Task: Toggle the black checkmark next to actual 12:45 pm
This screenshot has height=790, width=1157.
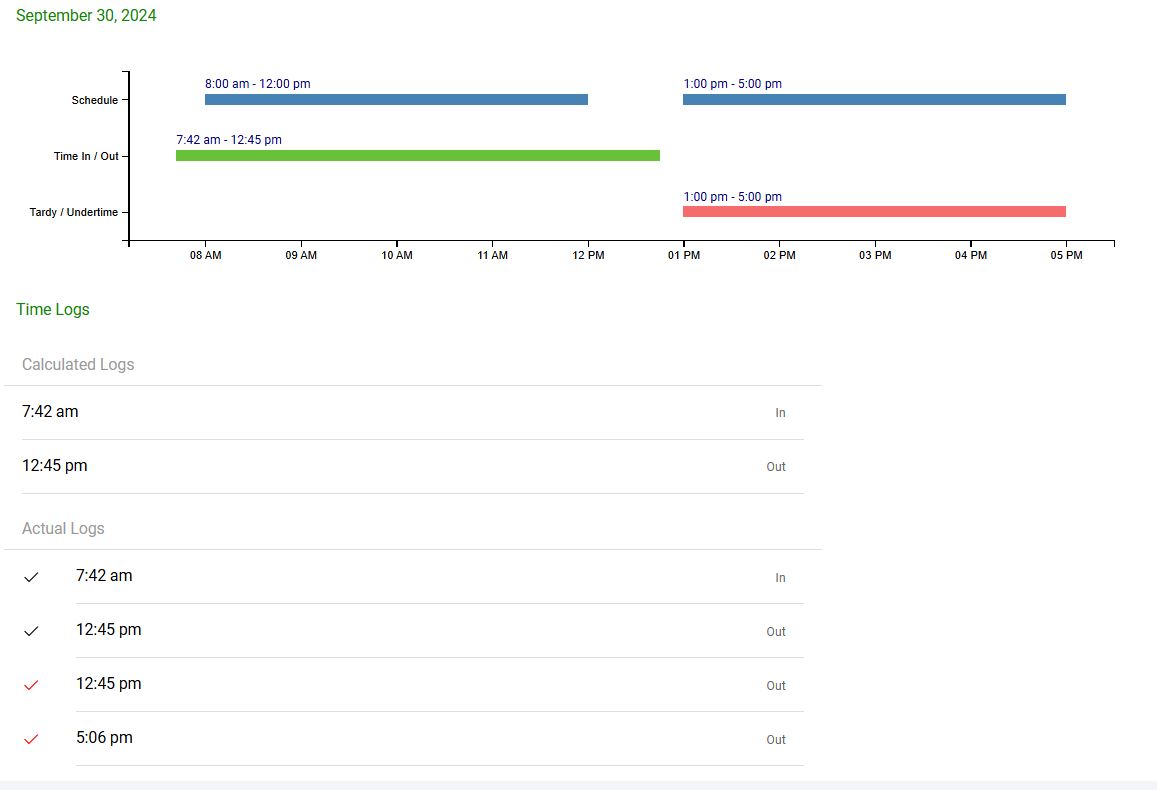Action: tap(31, 631)
